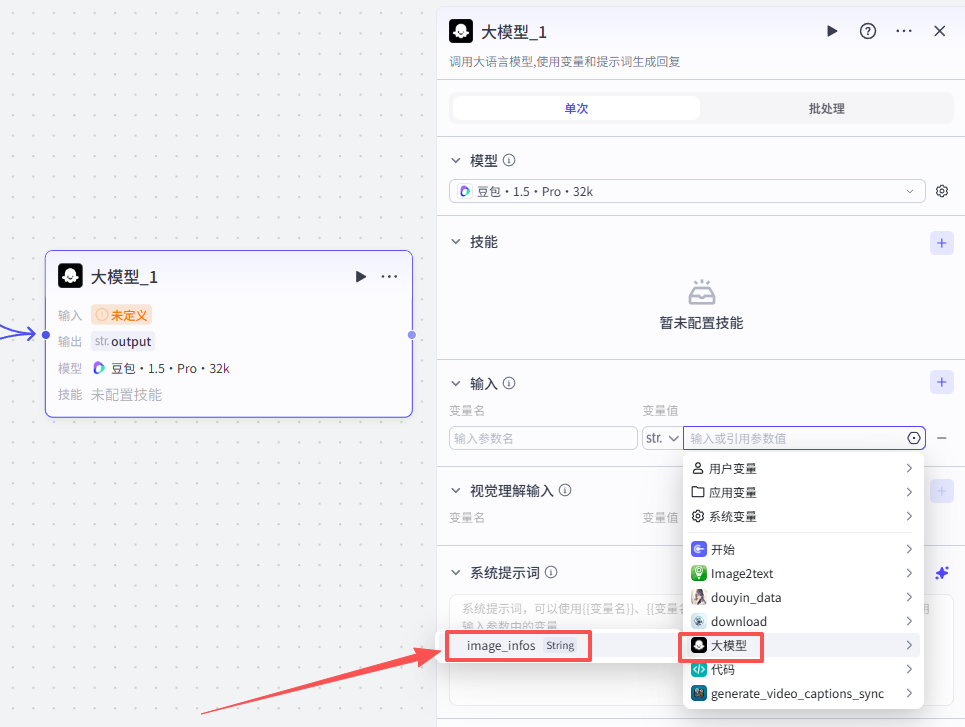965x727 pixels.
Task: Open more options in panel header
Action: 904,31
